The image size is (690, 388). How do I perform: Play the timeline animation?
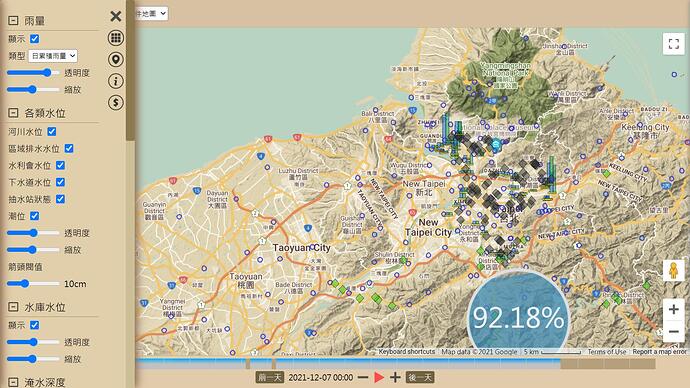point(379,377)
